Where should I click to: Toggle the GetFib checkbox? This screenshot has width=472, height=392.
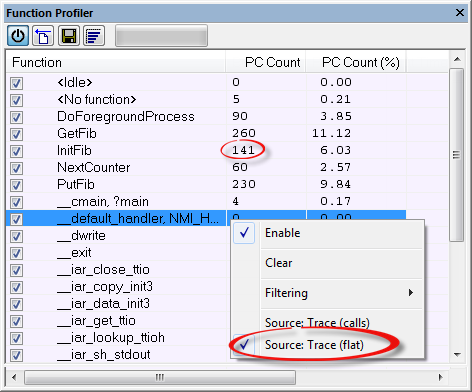click(x=16, y=134)
